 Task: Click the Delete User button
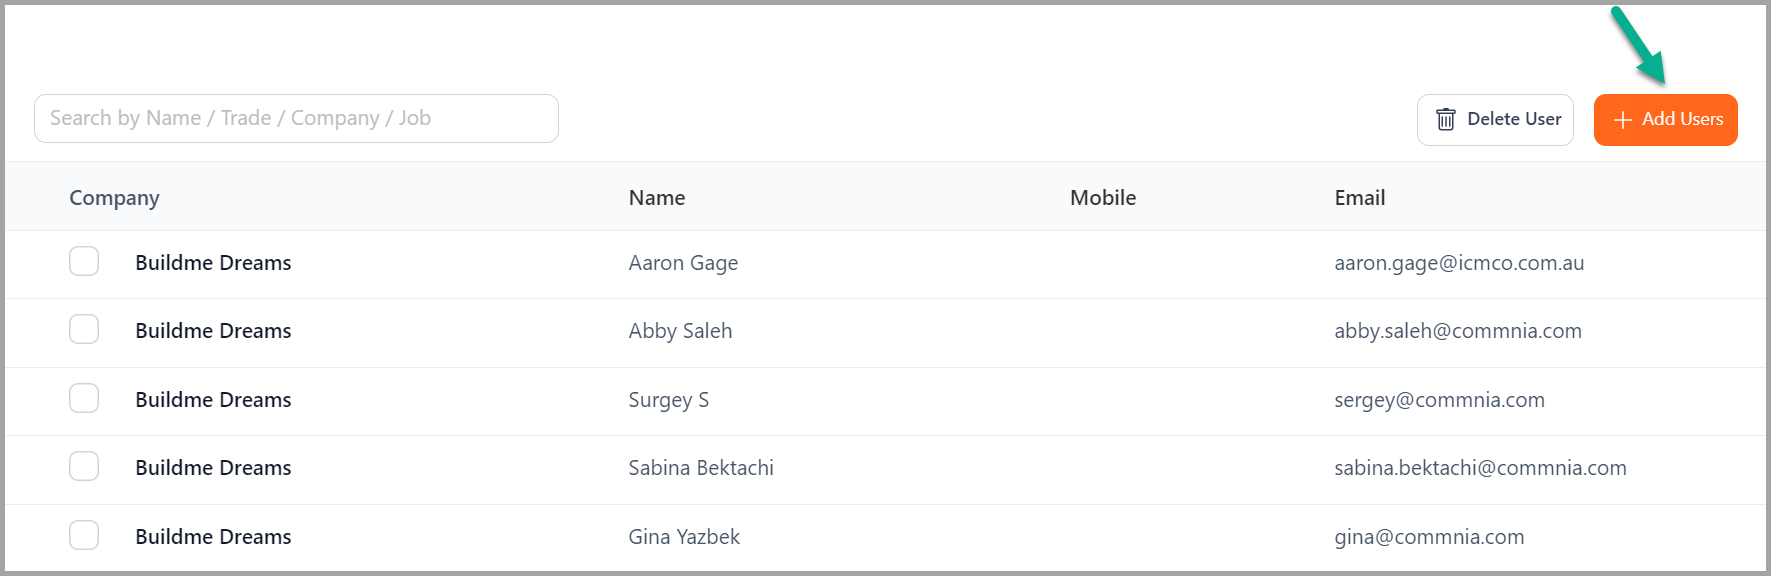coord(1495,120)
